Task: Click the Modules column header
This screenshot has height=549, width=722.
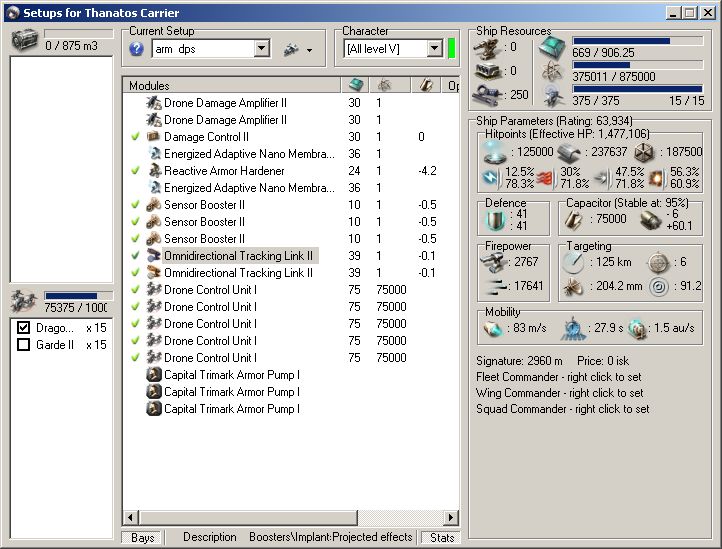Action: click(x=232, y=85)
